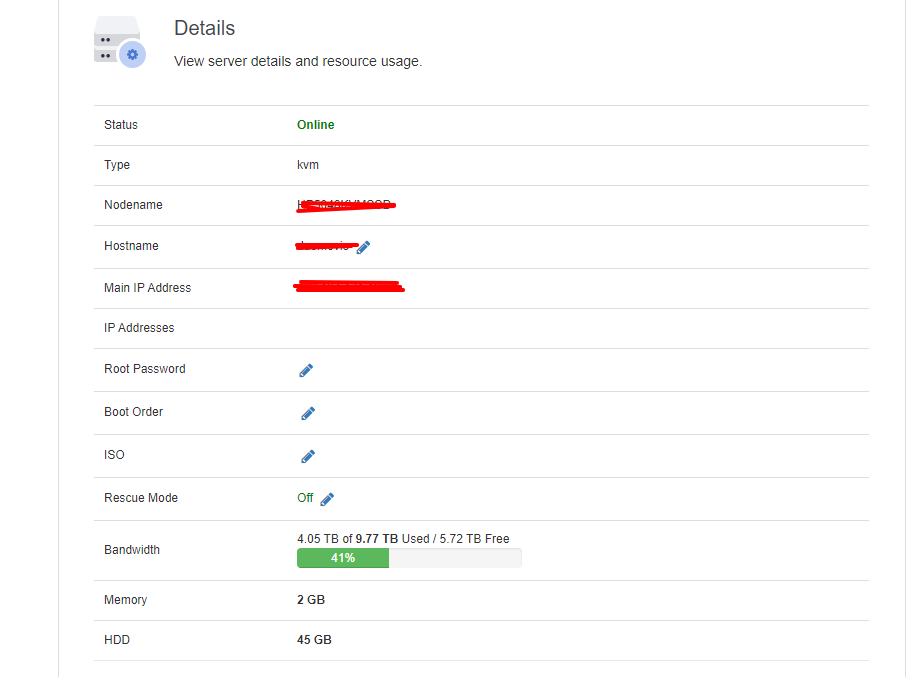915x677 pixels.
Task: Click the redacted Main IP Address value
Action: point(348,288)
